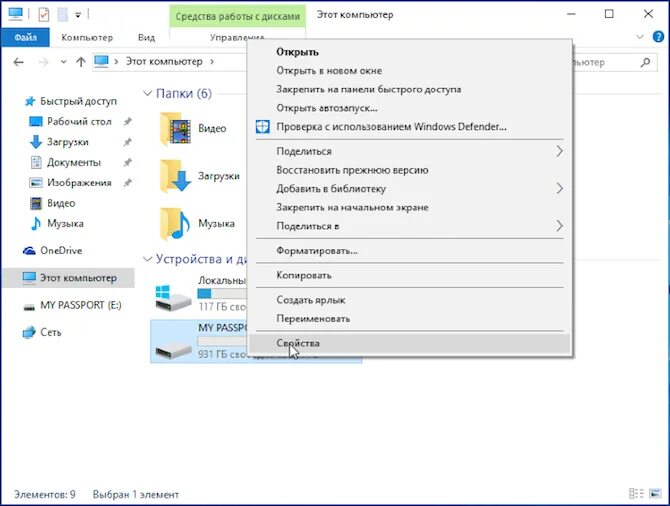The image size is (670, 506).
Task: Click the Up directory arrow
Action: pyautogui.click(x=81, y=62)
